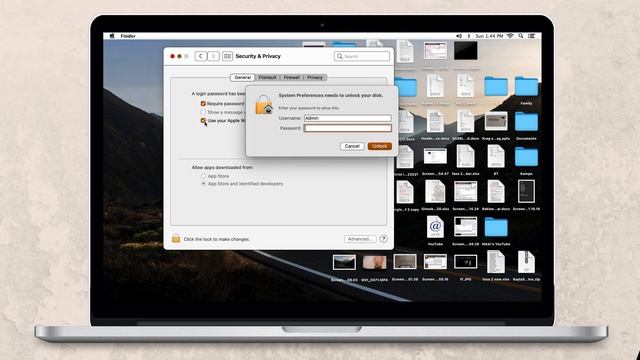Click the Apple menu logo

point(112,36)
